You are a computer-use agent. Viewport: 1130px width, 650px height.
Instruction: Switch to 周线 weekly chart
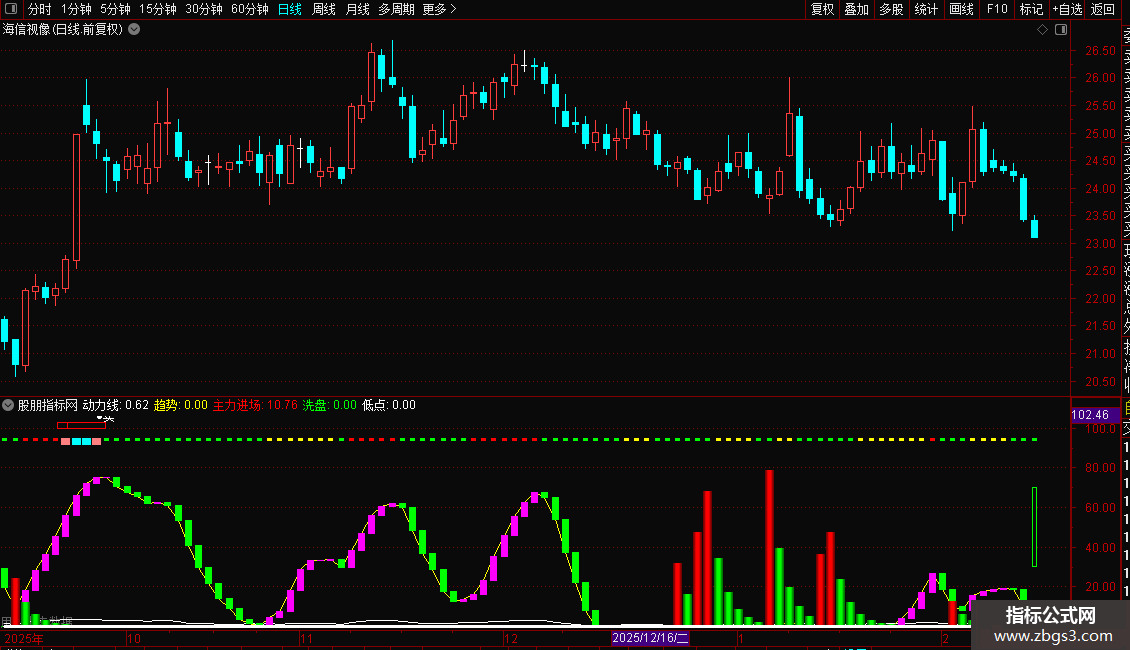[x=324, y=9]
